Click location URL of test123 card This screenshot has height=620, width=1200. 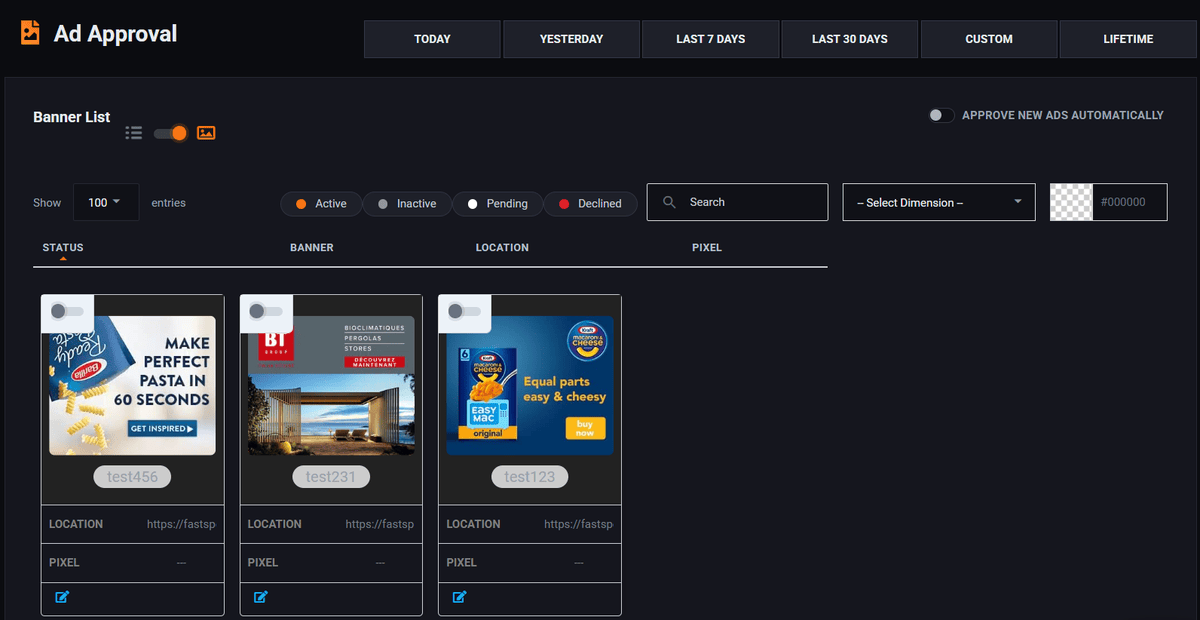[579, 524]
